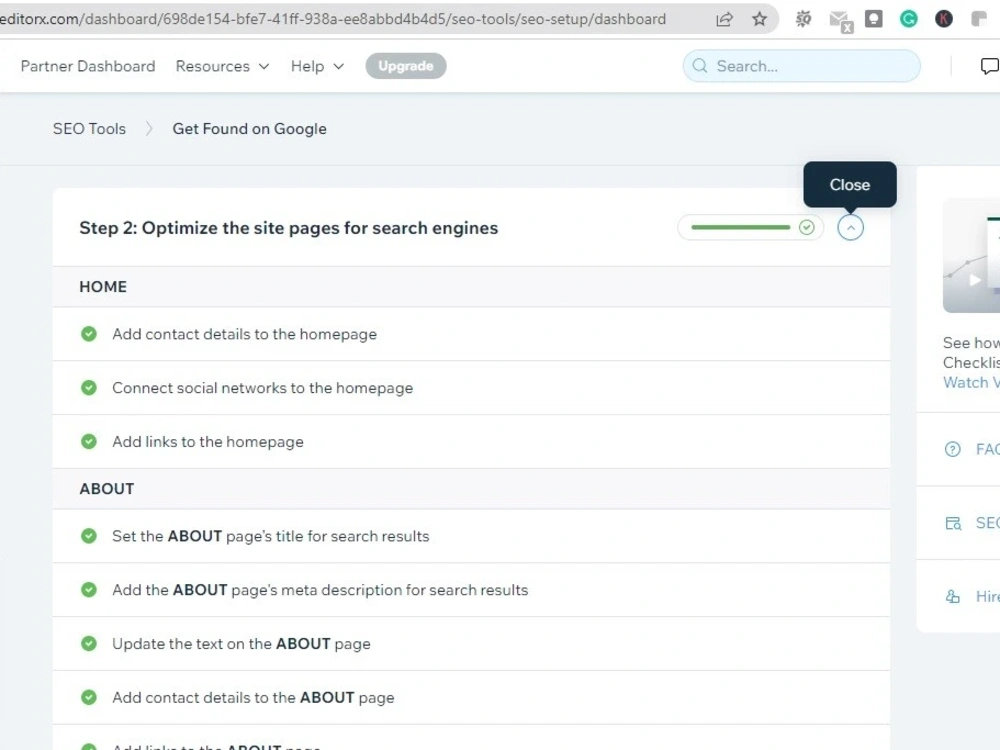Go to SEO Tools breadcrumb
Image resolution: width=1000 pixels, height=750 pixels.
coord(89,128)
